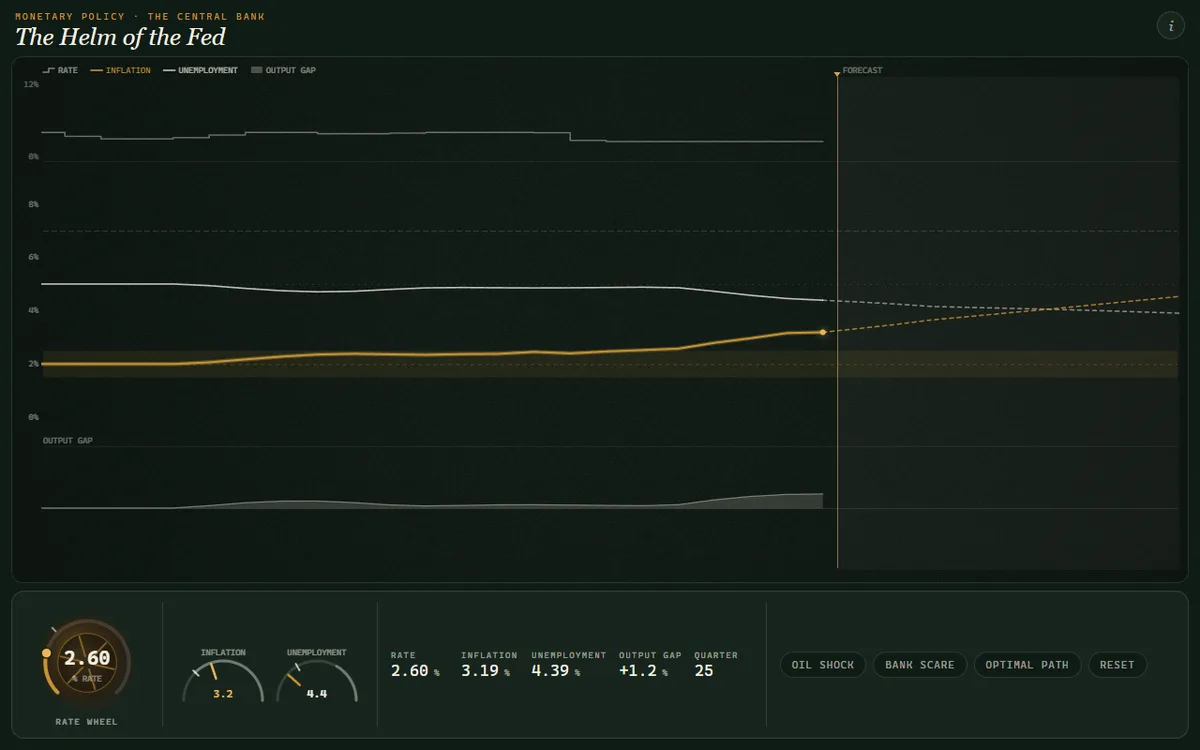Click the Output Gap +1.2 readout
The image size is (1200, 750).
[650, 664]
